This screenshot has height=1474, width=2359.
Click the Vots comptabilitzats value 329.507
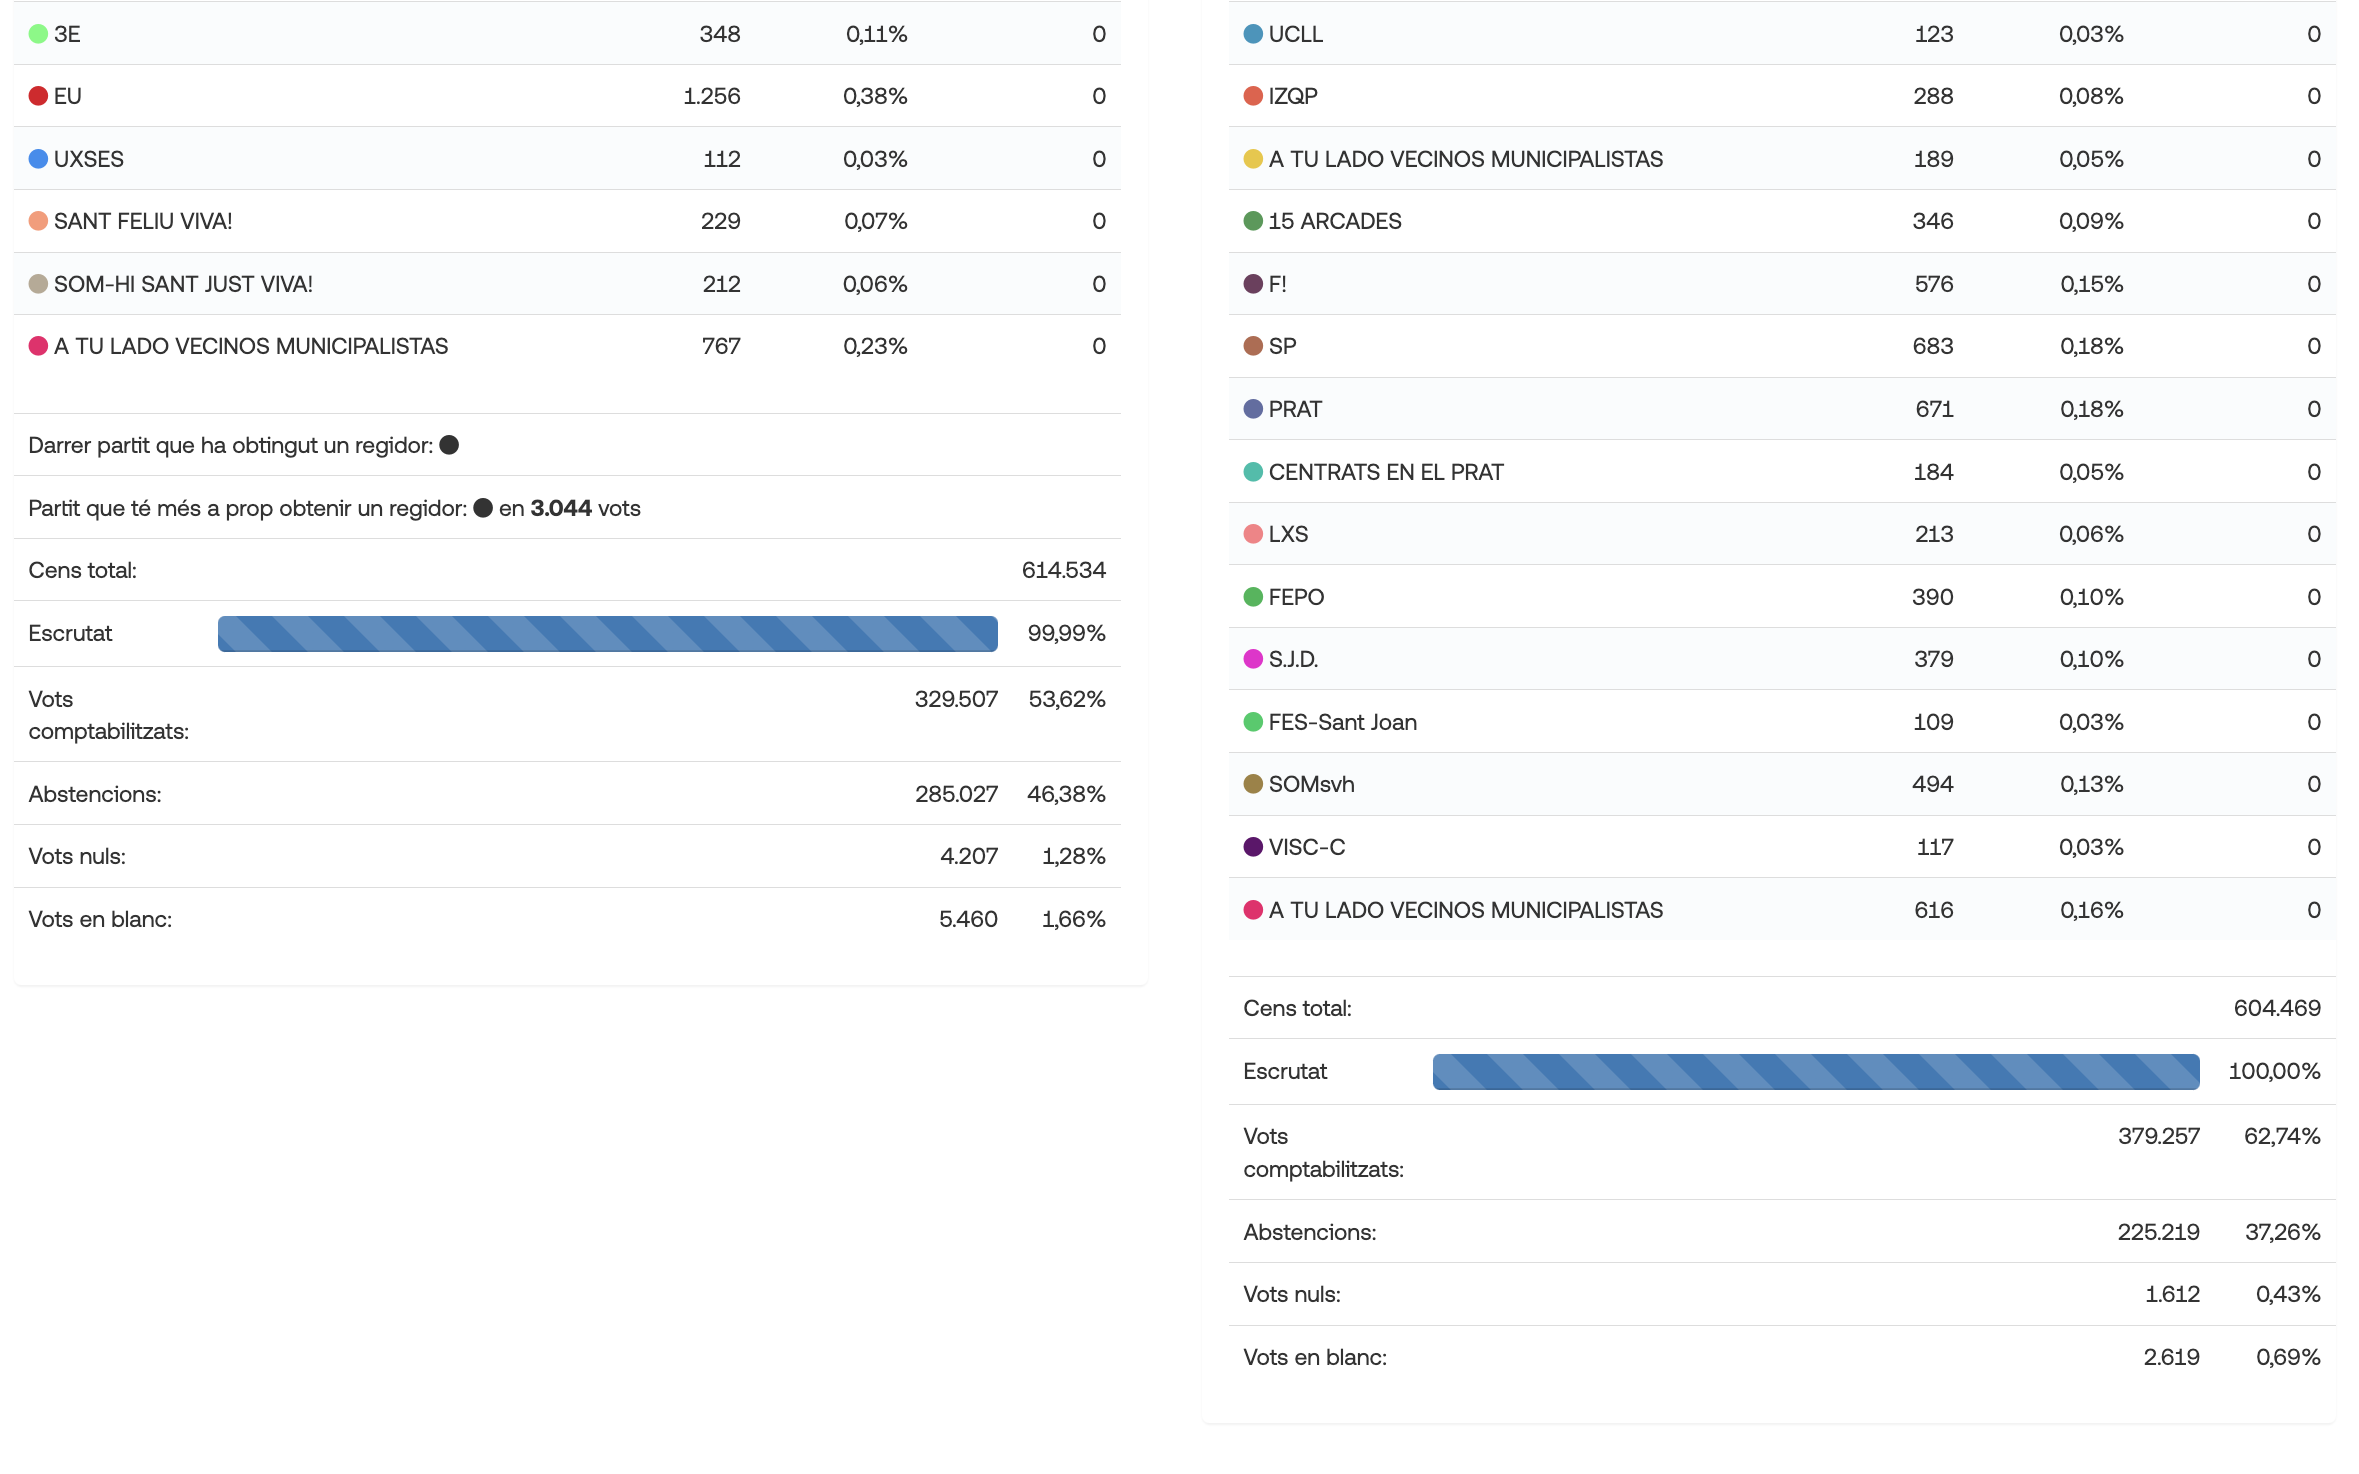point(956,699)
